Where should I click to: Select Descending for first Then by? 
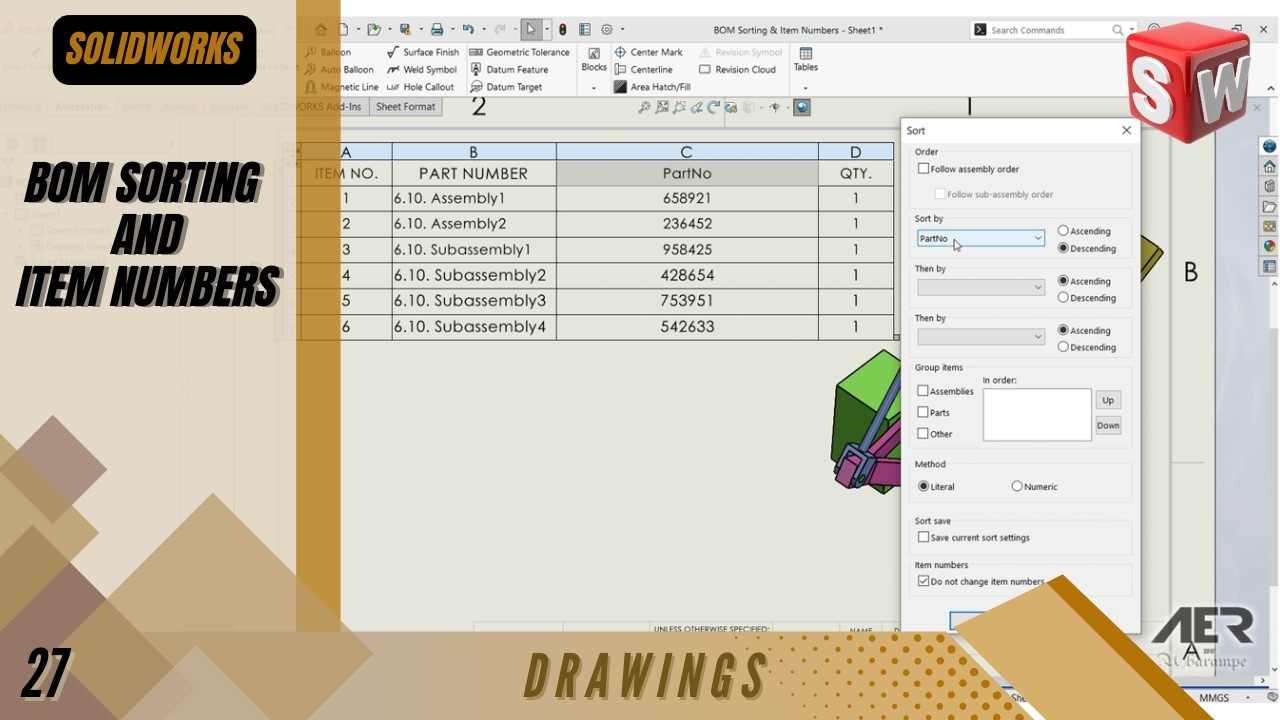click(x=1063, y=298)
